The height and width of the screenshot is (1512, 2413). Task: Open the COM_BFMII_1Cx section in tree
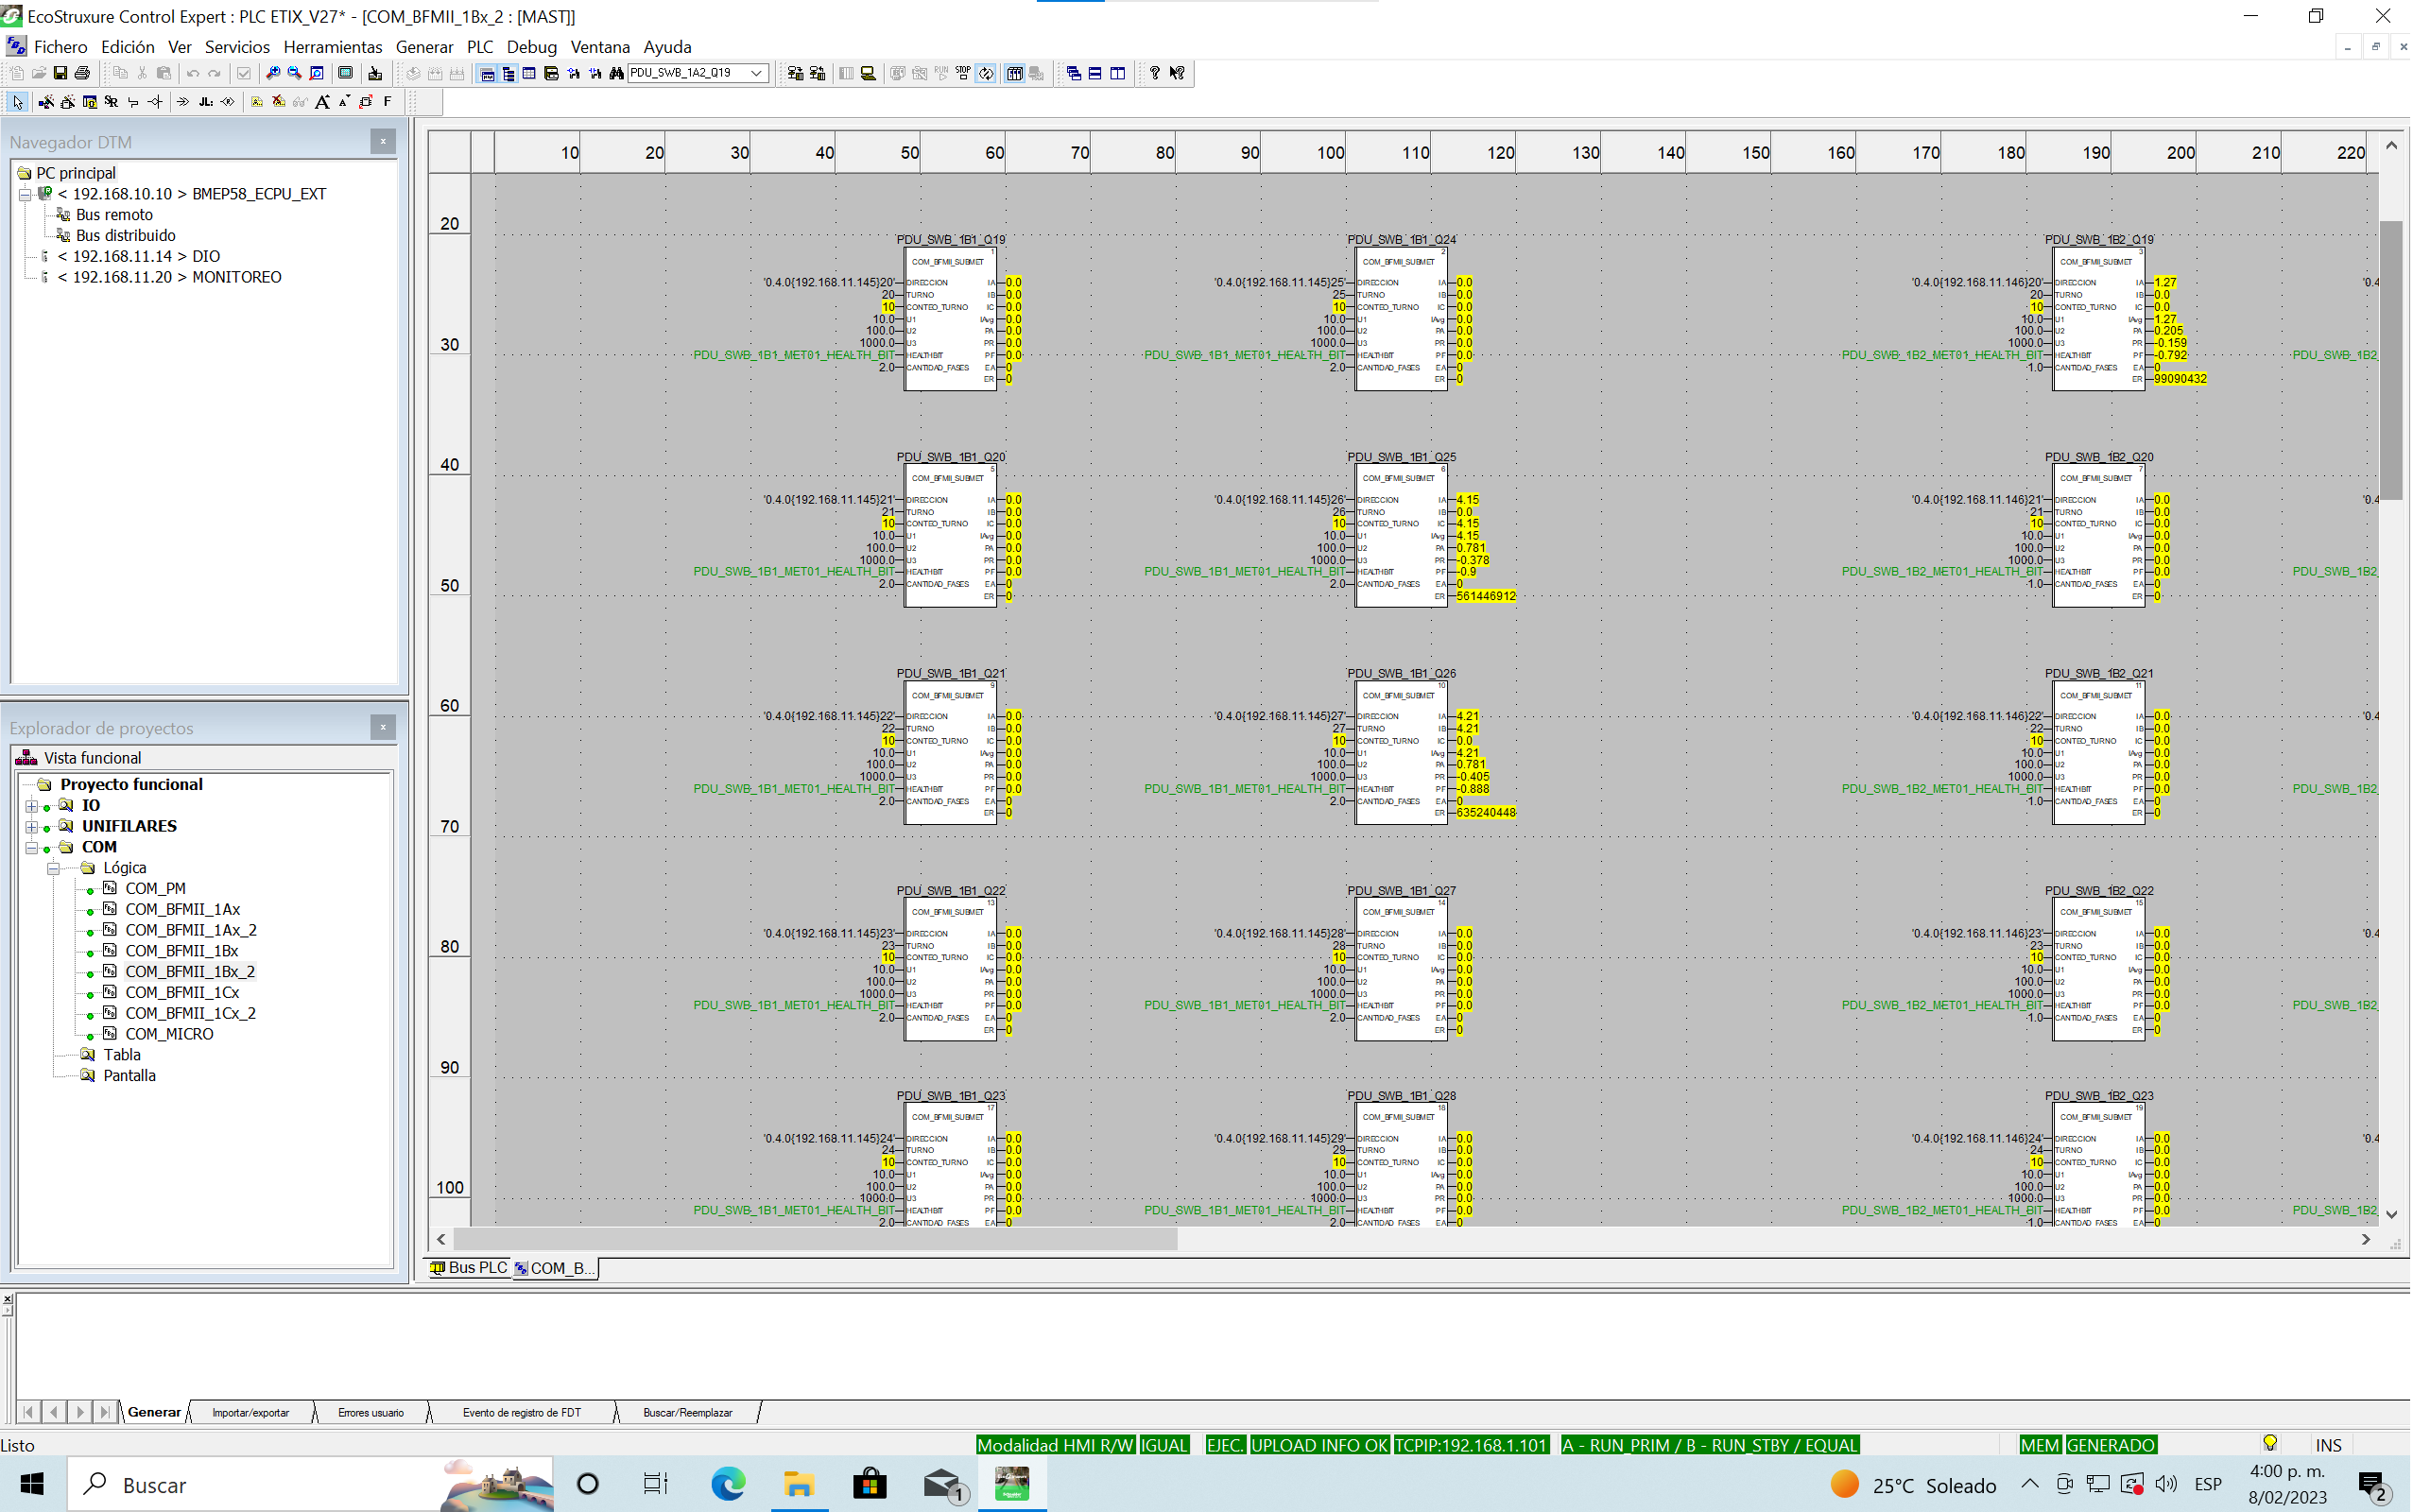pos(182,993)
